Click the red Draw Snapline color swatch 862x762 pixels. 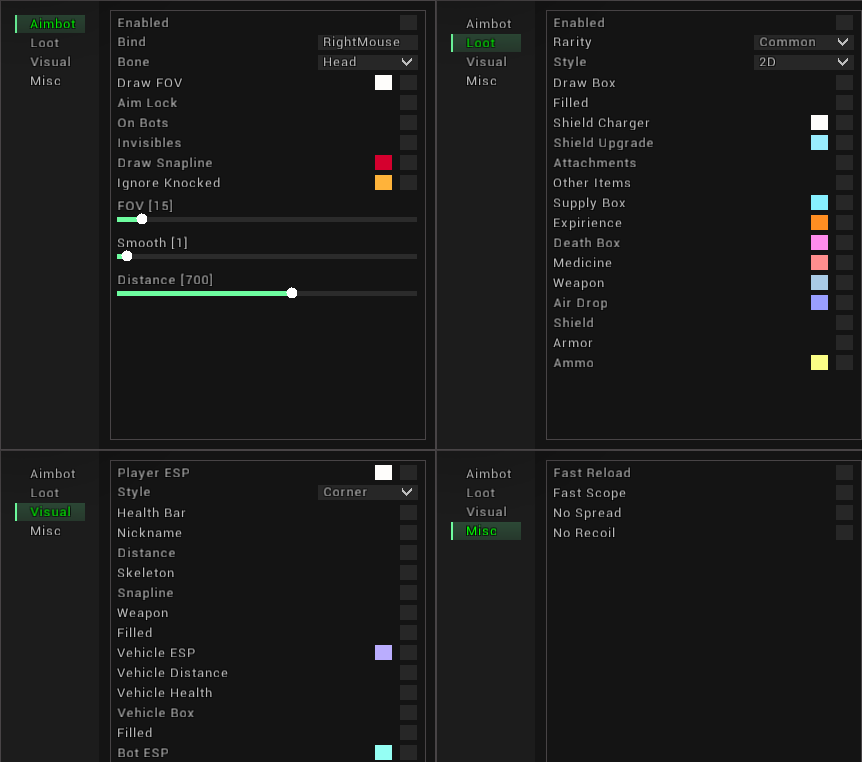coord(383,162)
